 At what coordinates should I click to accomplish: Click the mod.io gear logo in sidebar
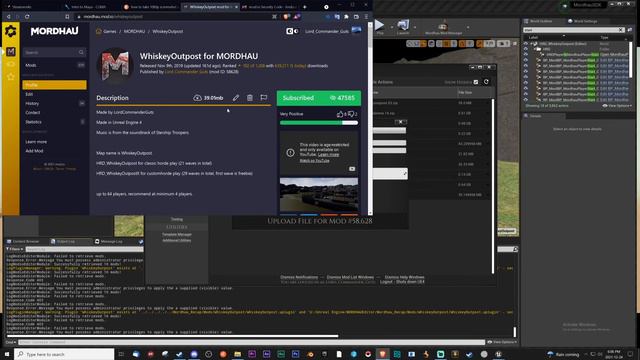tap(10, 31)
